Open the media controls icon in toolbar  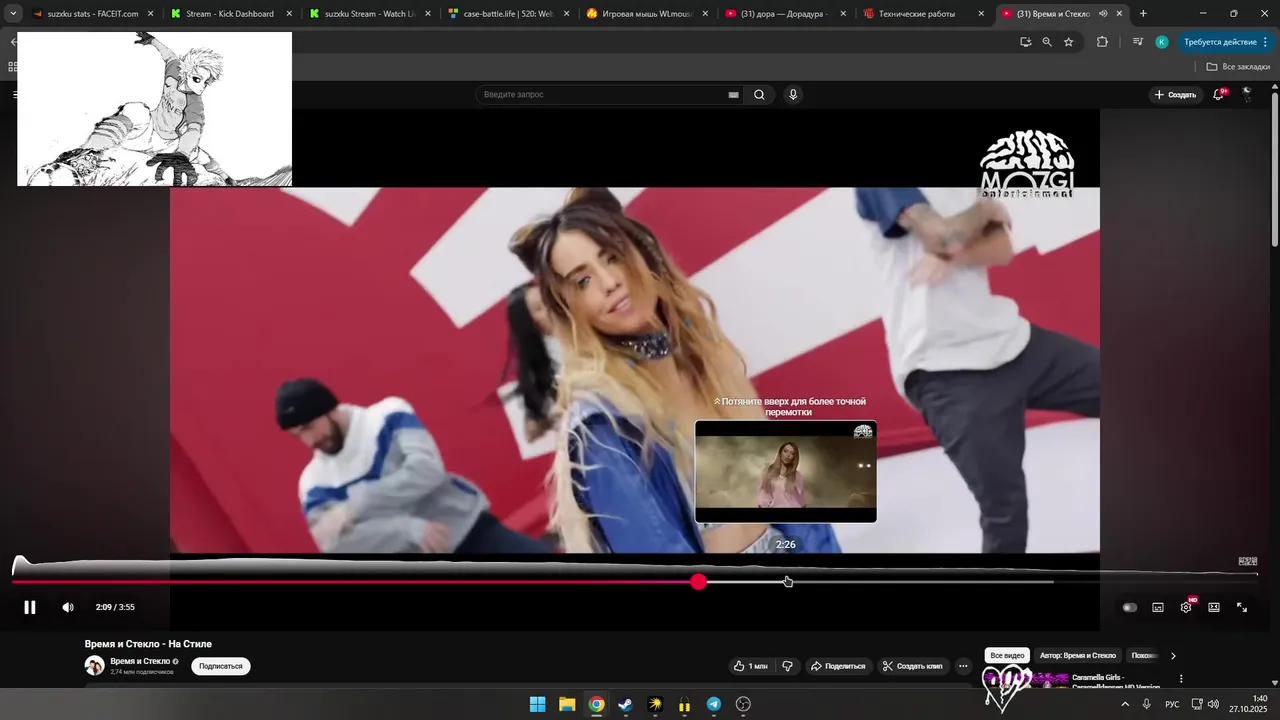click(1138, 42)
